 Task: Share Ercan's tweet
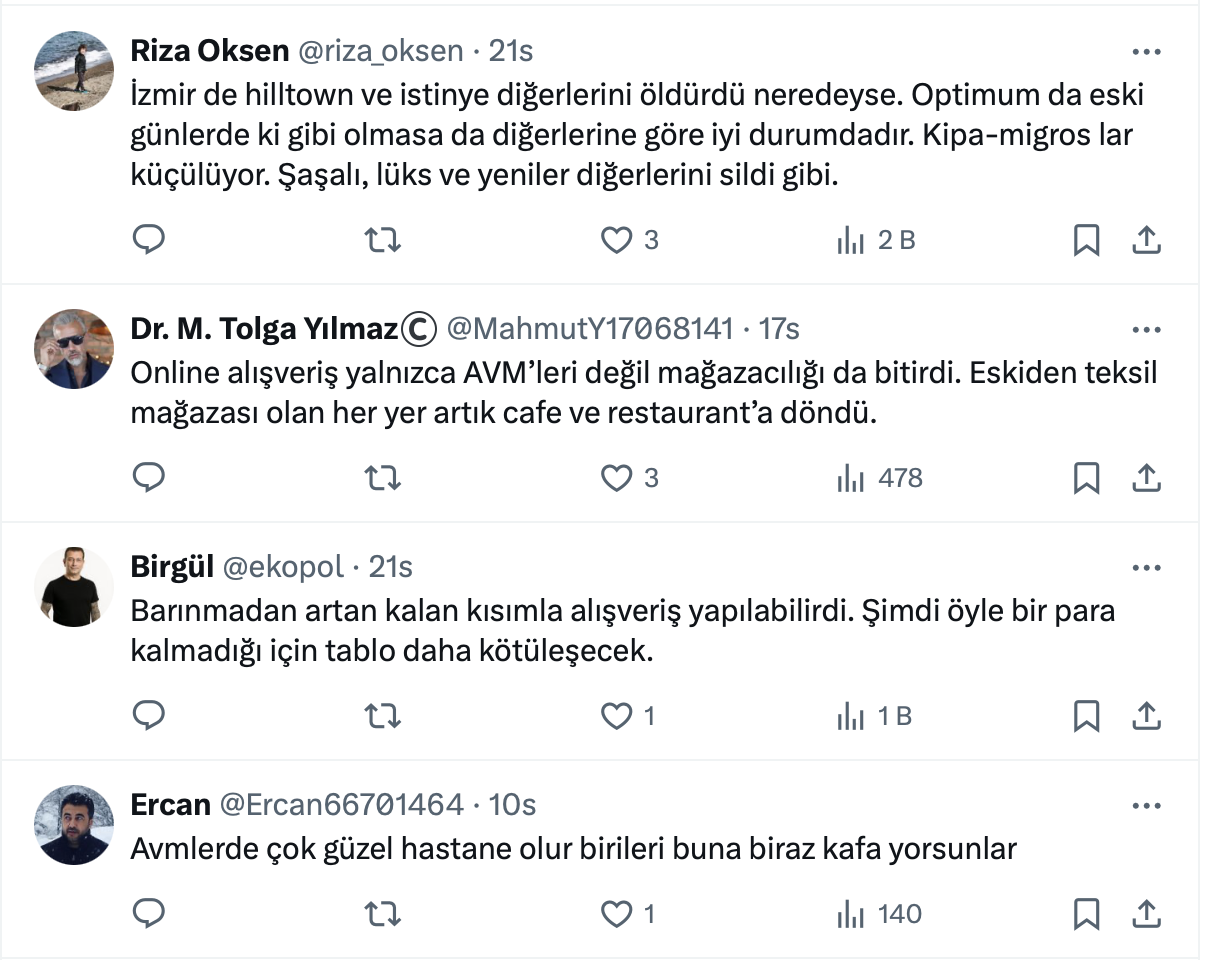point(1145,913)
